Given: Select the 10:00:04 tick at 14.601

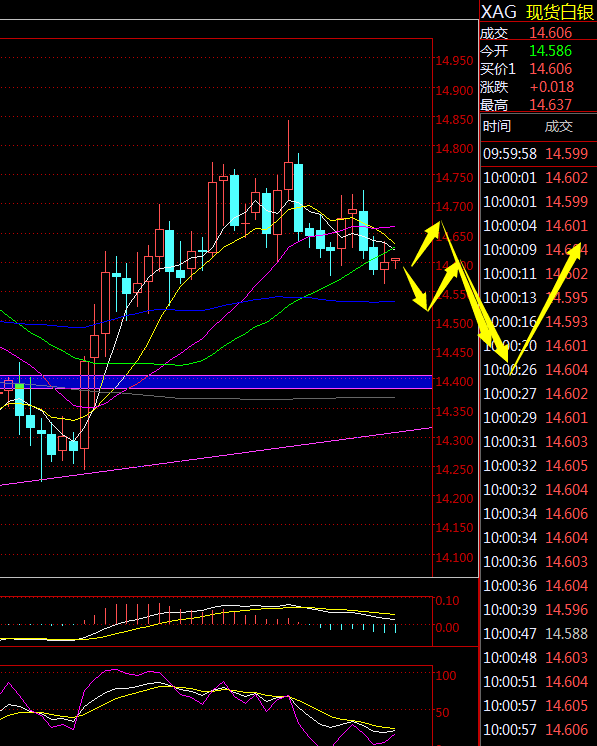Looking at the screenshot, I should point(538,226).
